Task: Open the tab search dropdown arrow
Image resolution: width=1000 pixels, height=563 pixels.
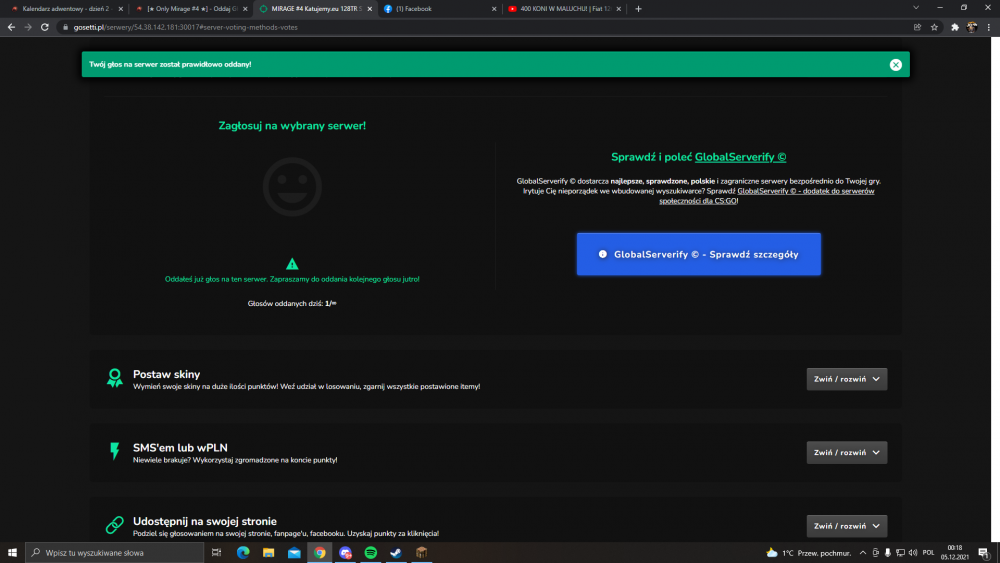Action: tap(916, 8)
